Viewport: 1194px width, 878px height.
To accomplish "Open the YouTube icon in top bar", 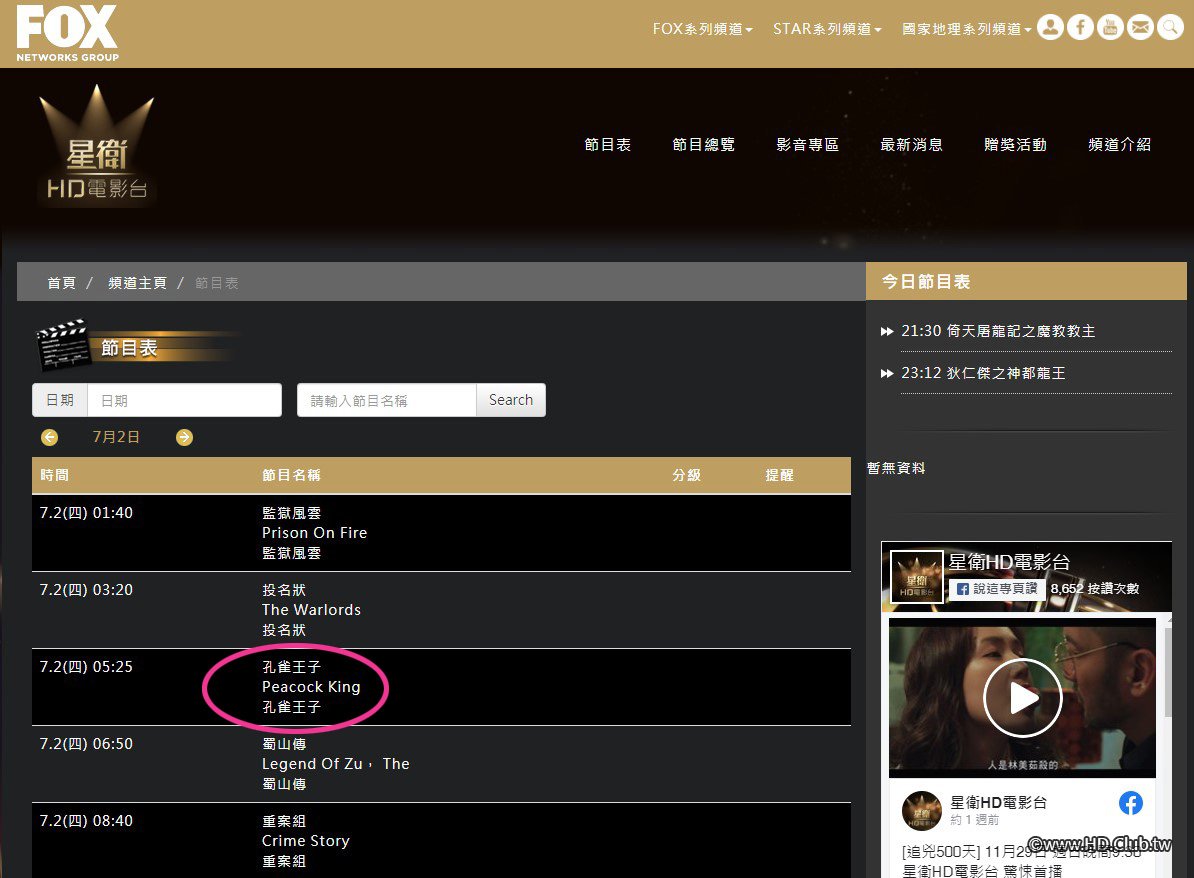I will click(x=1110, y=27).
